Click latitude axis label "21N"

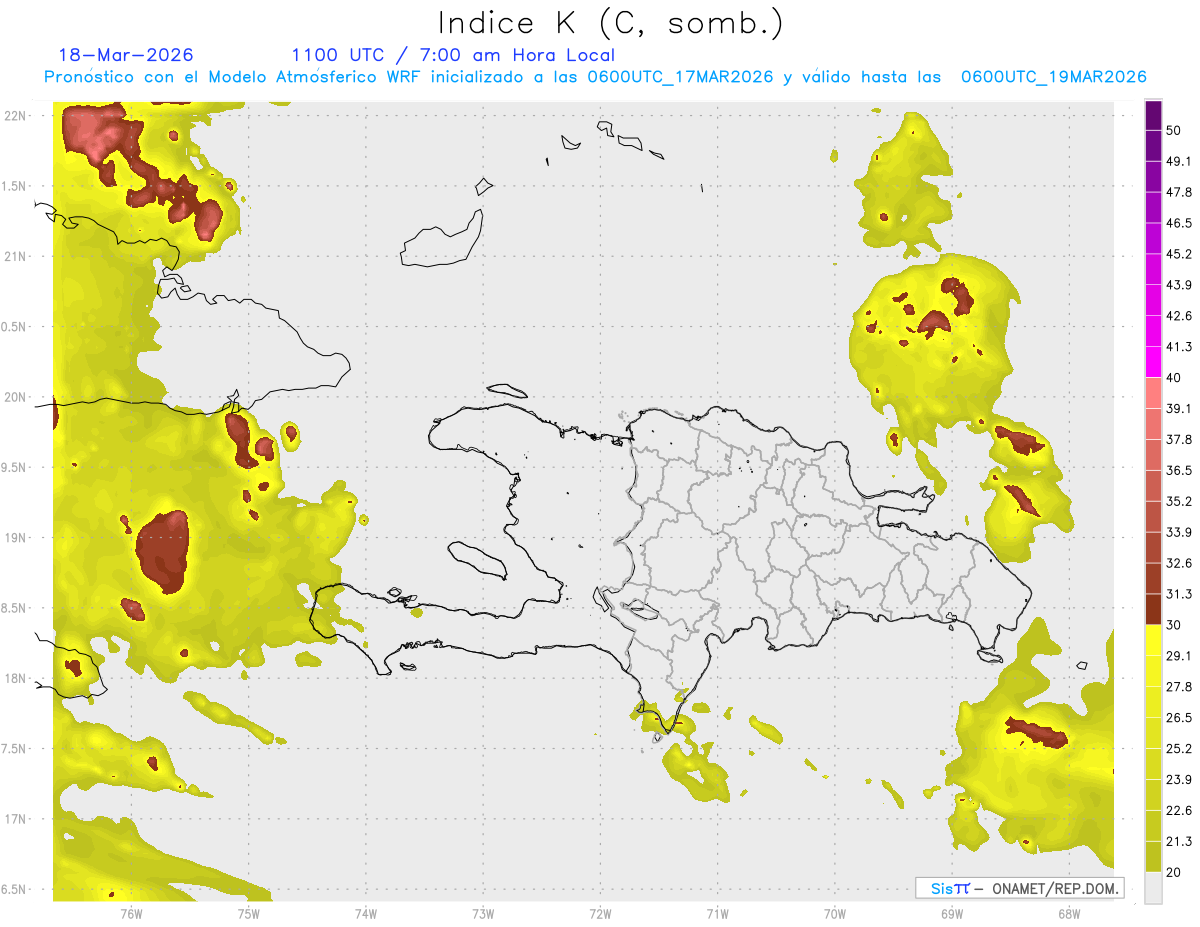tap(15, 256)
